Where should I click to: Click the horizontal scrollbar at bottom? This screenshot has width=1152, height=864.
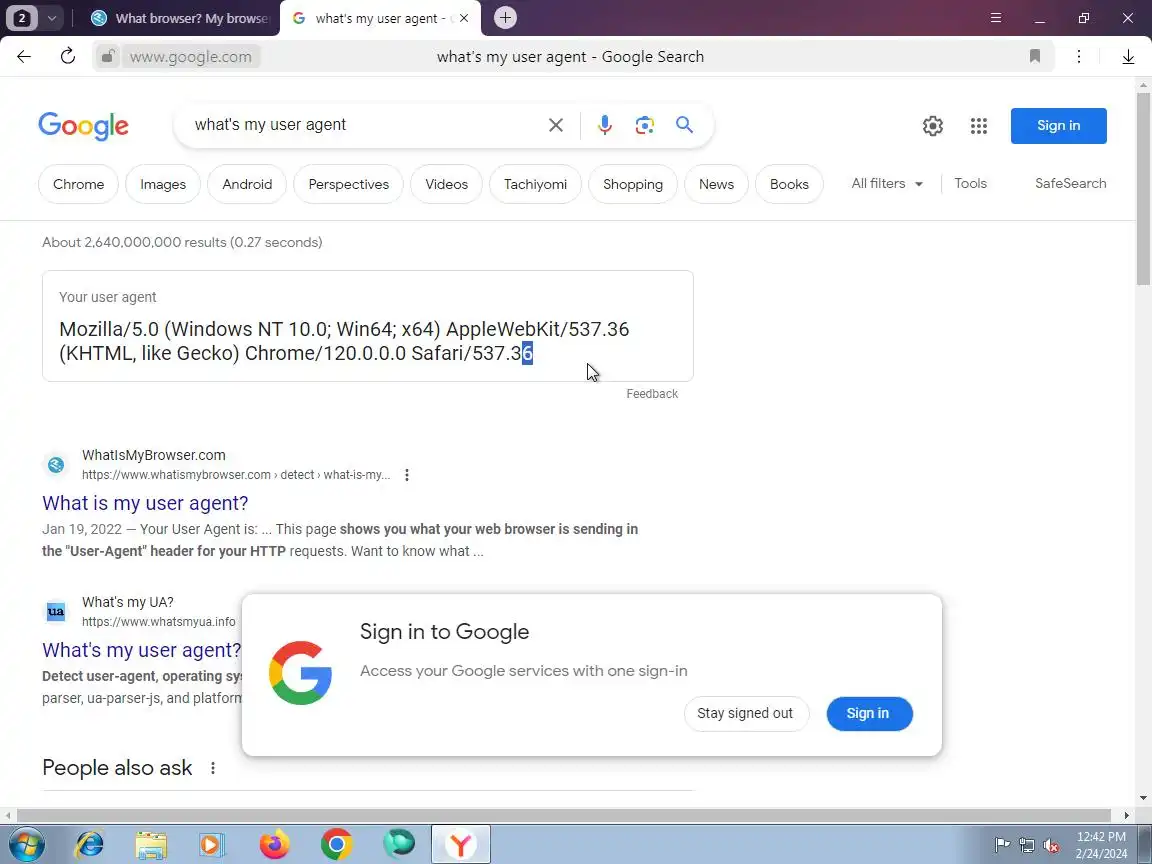[564, 815]
